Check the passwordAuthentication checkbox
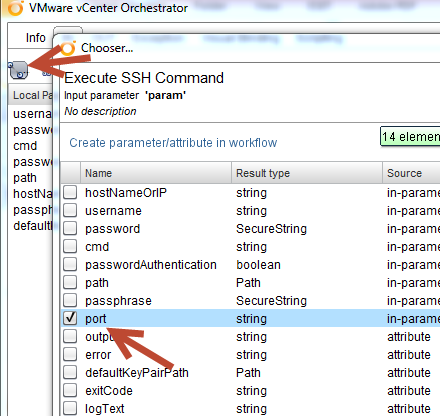 pos(70,265)
